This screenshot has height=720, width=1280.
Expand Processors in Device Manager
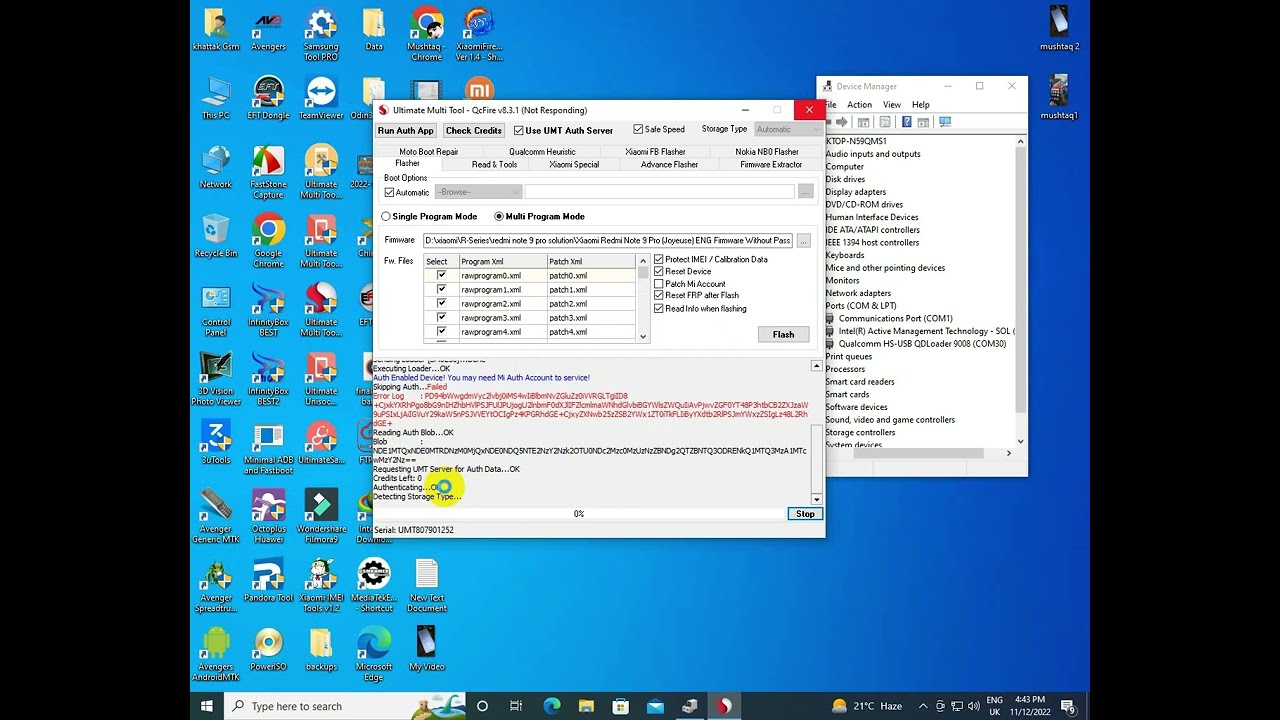(845, 369)
